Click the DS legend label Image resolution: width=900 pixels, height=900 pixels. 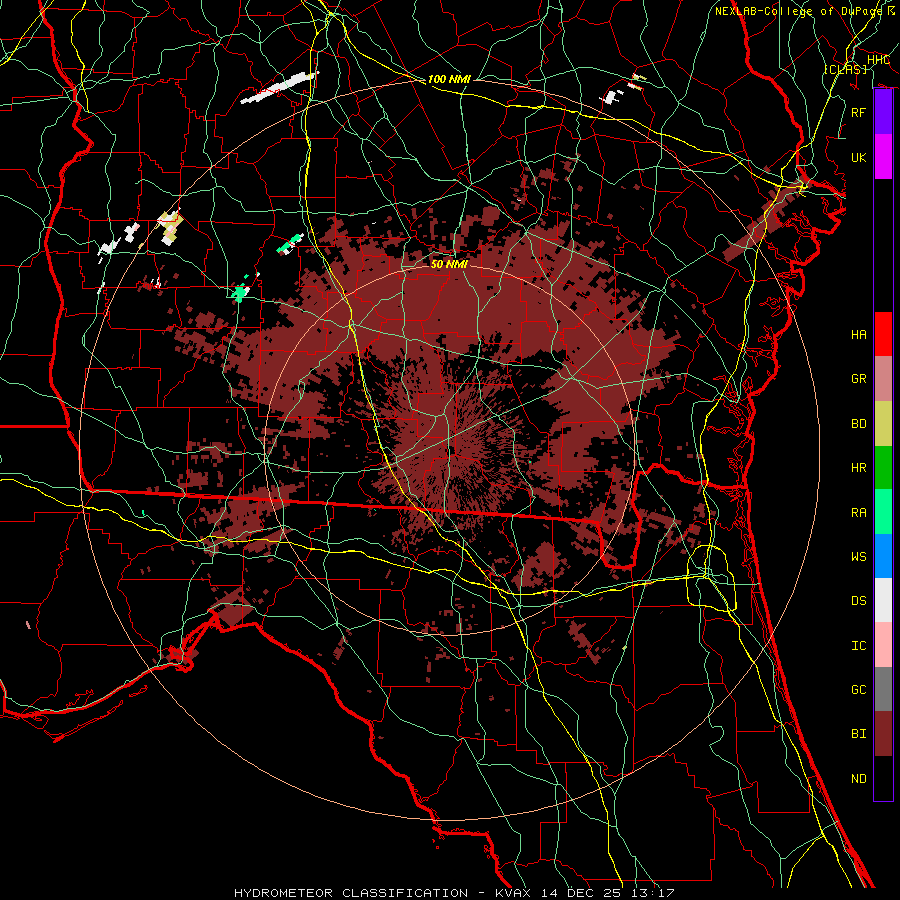tap(858, 601)
